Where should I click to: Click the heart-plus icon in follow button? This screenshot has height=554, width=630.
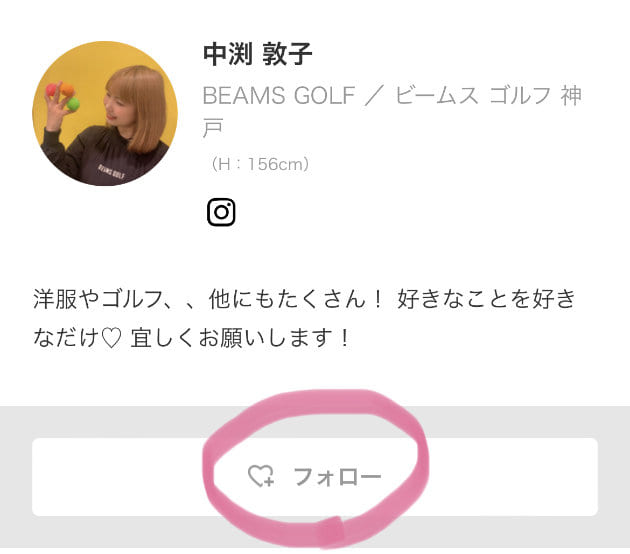(261, 476)
